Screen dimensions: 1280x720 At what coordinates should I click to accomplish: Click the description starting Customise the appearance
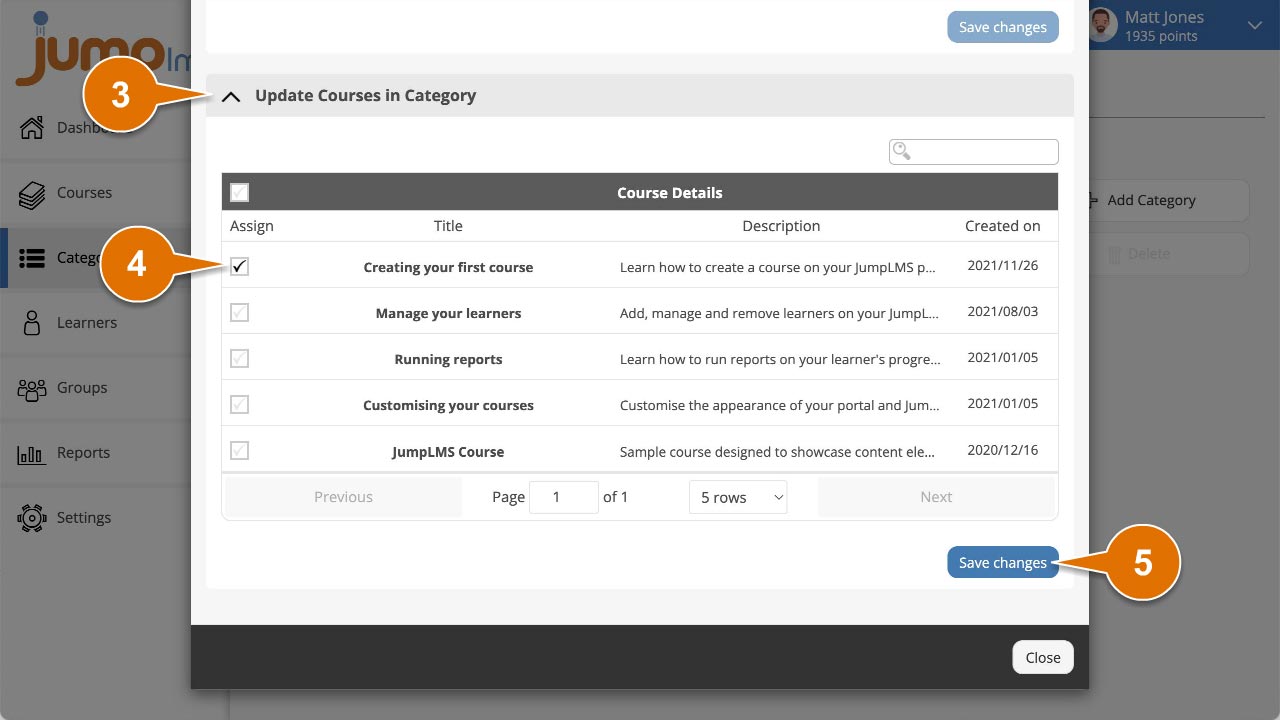(x=781, y=405)
